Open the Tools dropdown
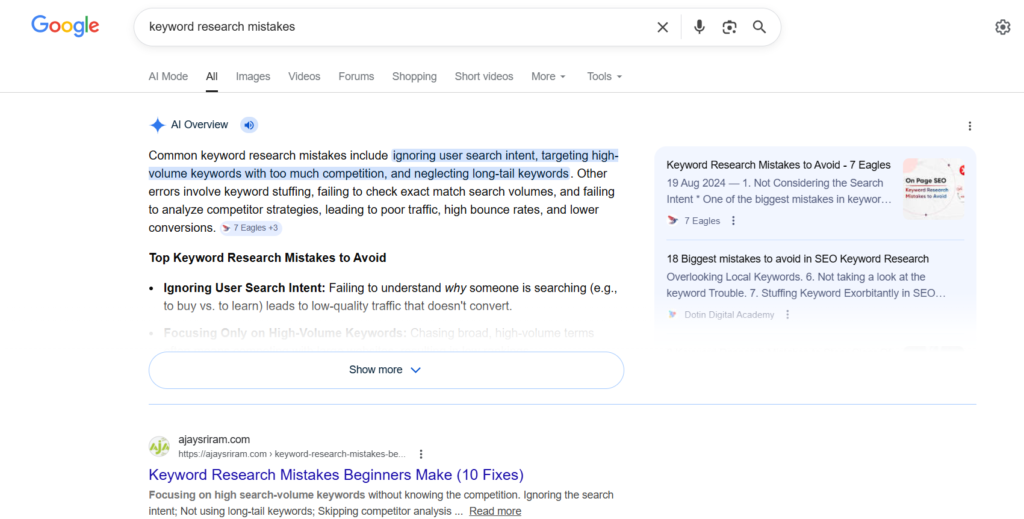The height and width of the screenshot is (519, 1024). (604, 76)
